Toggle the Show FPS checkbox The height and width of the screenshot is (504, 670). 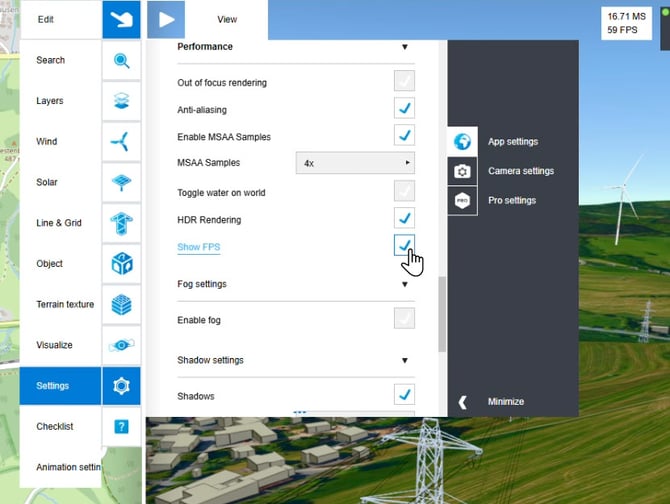point(404,245)
